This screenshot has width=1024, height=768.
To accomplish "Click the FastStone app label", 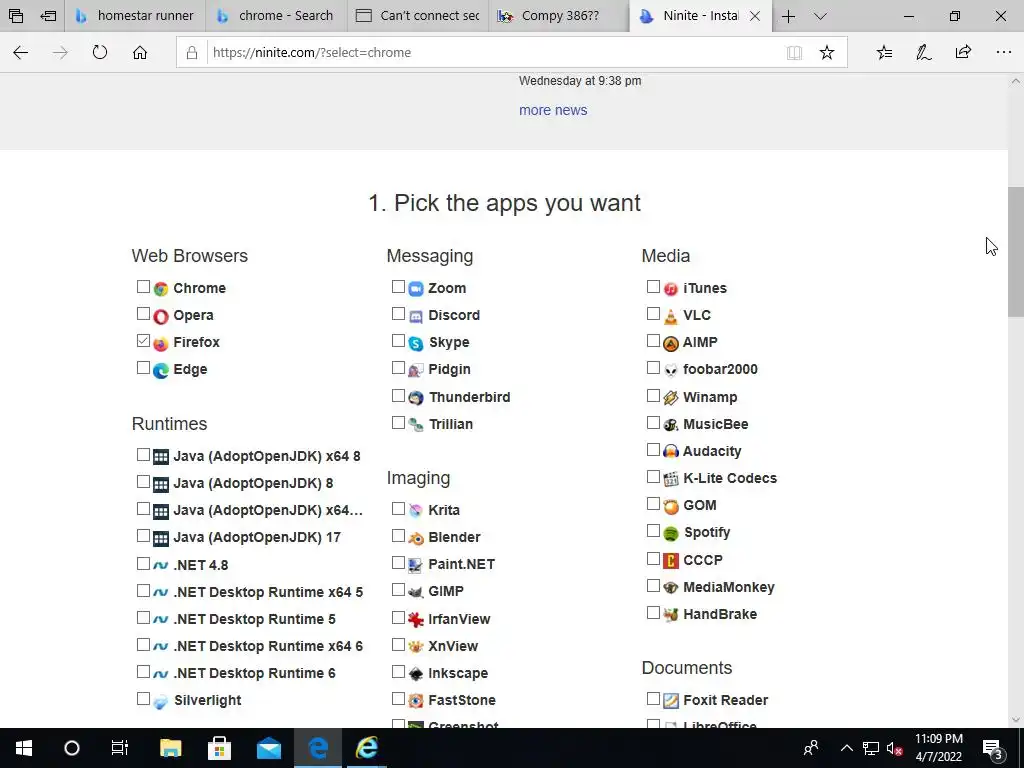I will (x=462, y=701).
